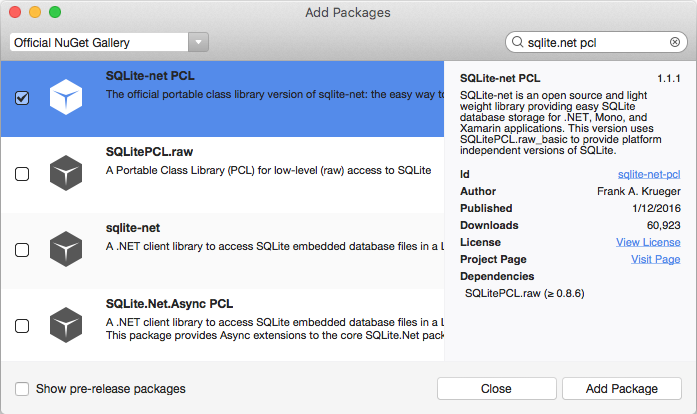Click the SQLitePCL.raw package cube icon

tap(66, 173)
